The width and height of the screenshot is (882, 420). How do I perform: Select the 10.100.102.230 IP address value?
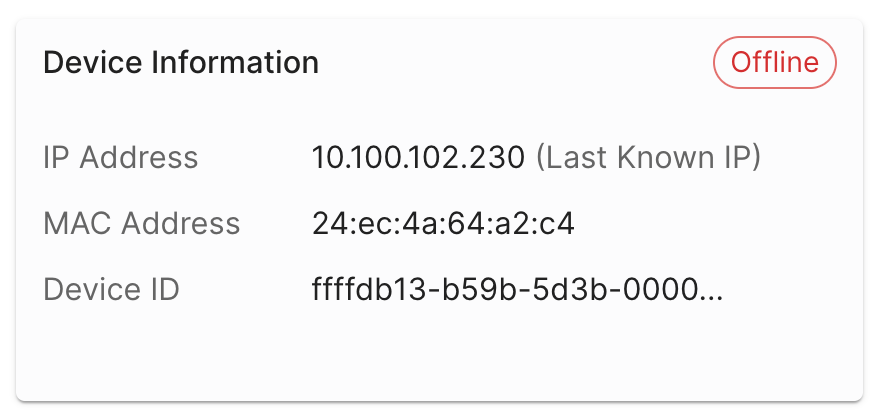click(x=418, y=157)
